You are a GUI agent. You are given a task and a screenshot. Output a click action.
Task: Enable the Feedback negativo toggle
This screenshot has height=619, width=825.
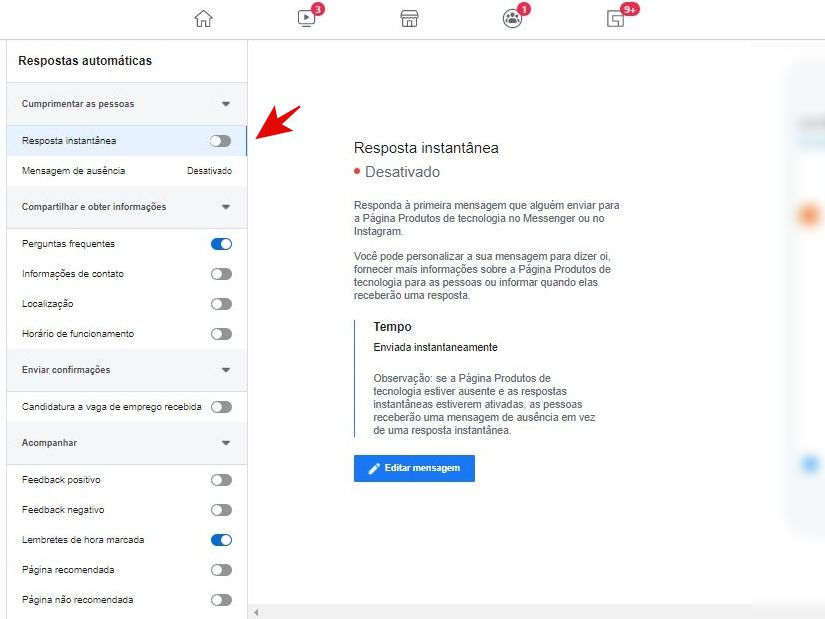click(x=221, y=510)
